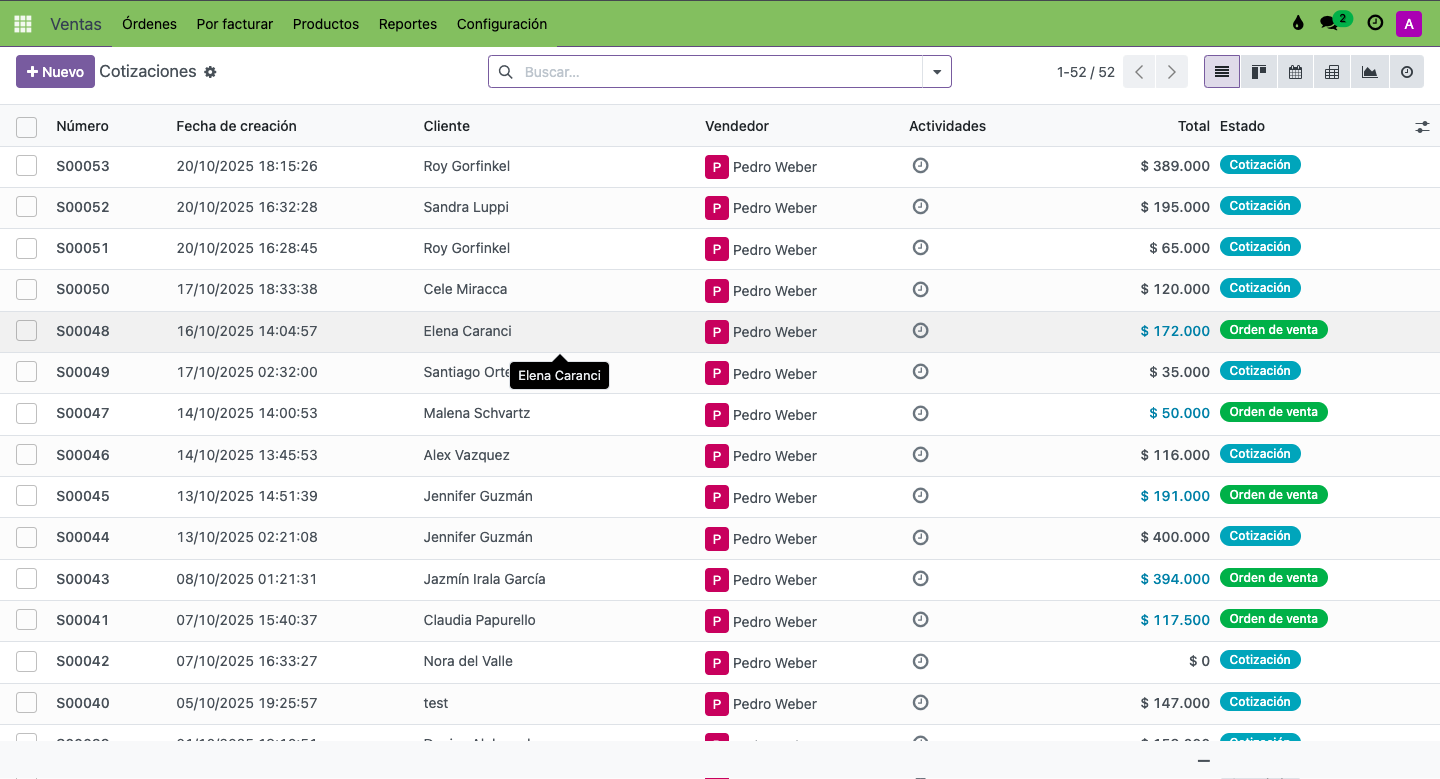Open optional columns settings dropdown
Screen dimensions: 1440x779
(x=1422, y=127)
